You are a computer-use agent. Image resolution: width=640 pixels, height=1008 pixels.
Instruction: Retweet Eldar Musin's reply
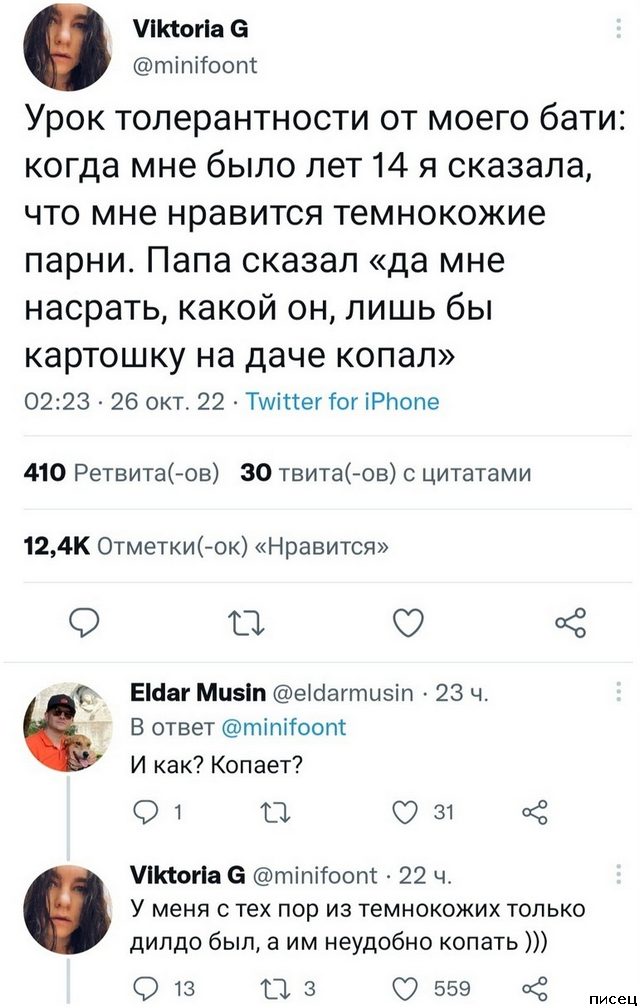pyautogui.click(x=273, y=811)
